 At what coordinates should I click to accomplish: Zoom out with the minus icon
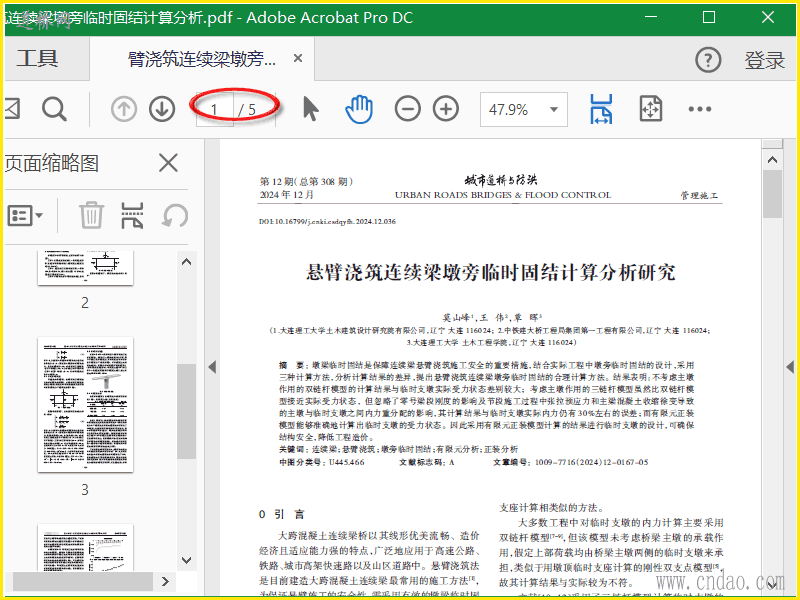pyautogui.click(x=408, y=109)
